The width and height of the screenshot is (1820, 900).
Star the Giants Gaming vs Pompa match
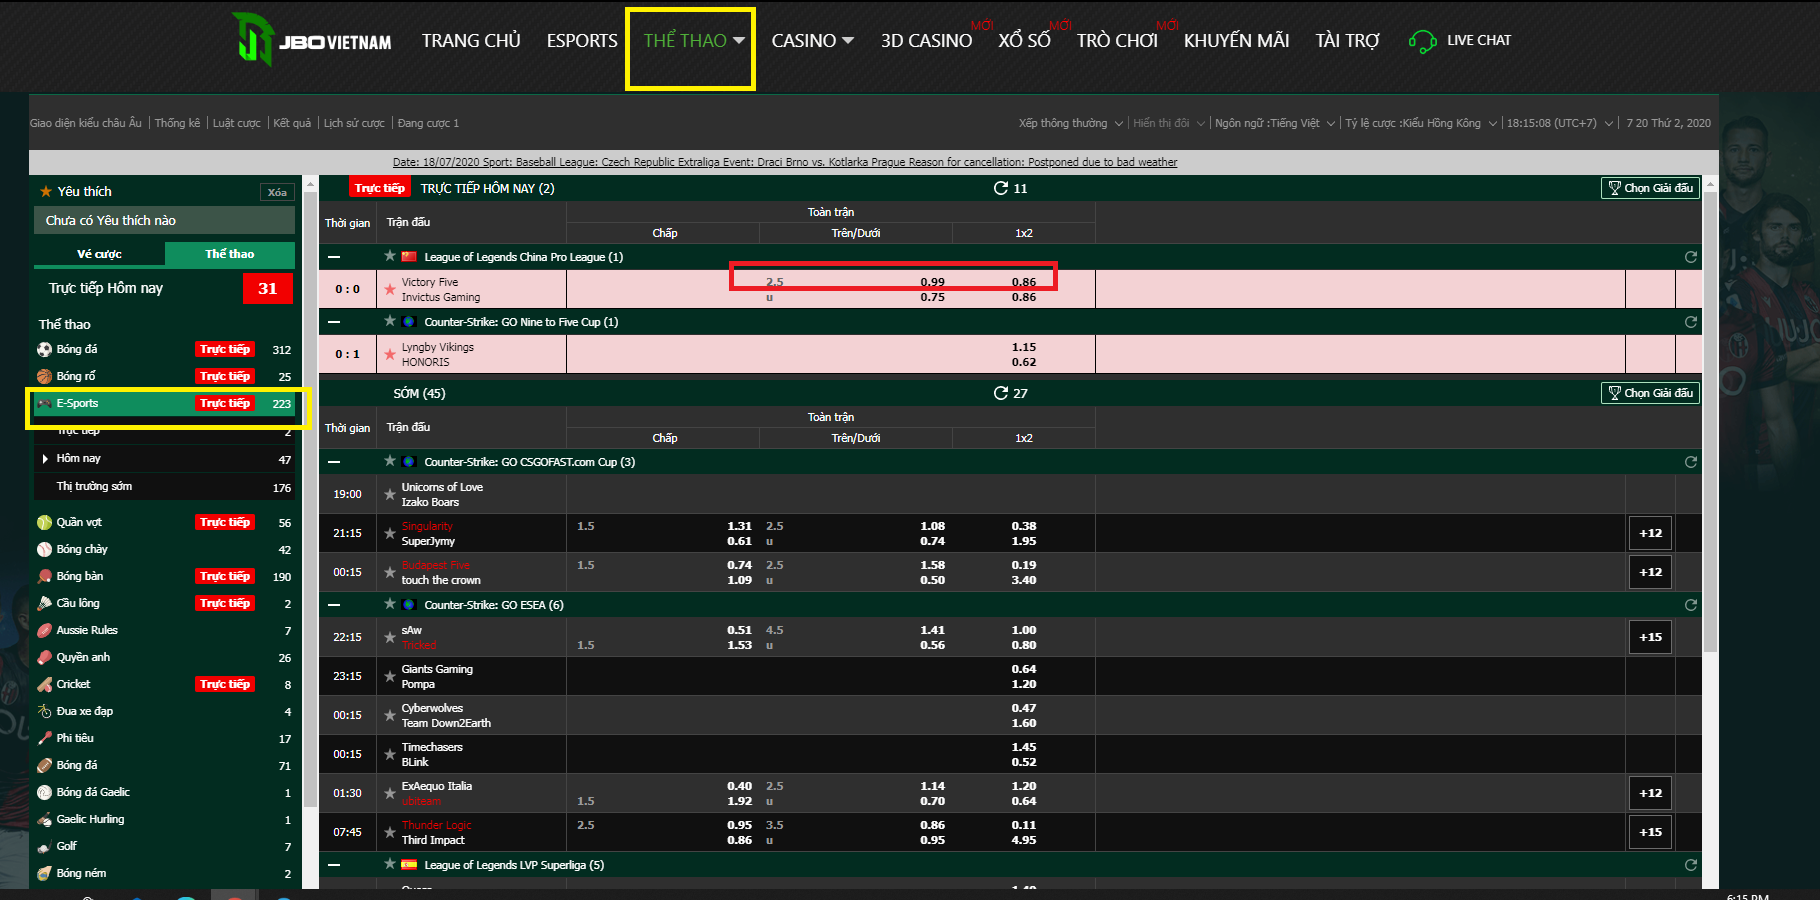tap(390, 676)
